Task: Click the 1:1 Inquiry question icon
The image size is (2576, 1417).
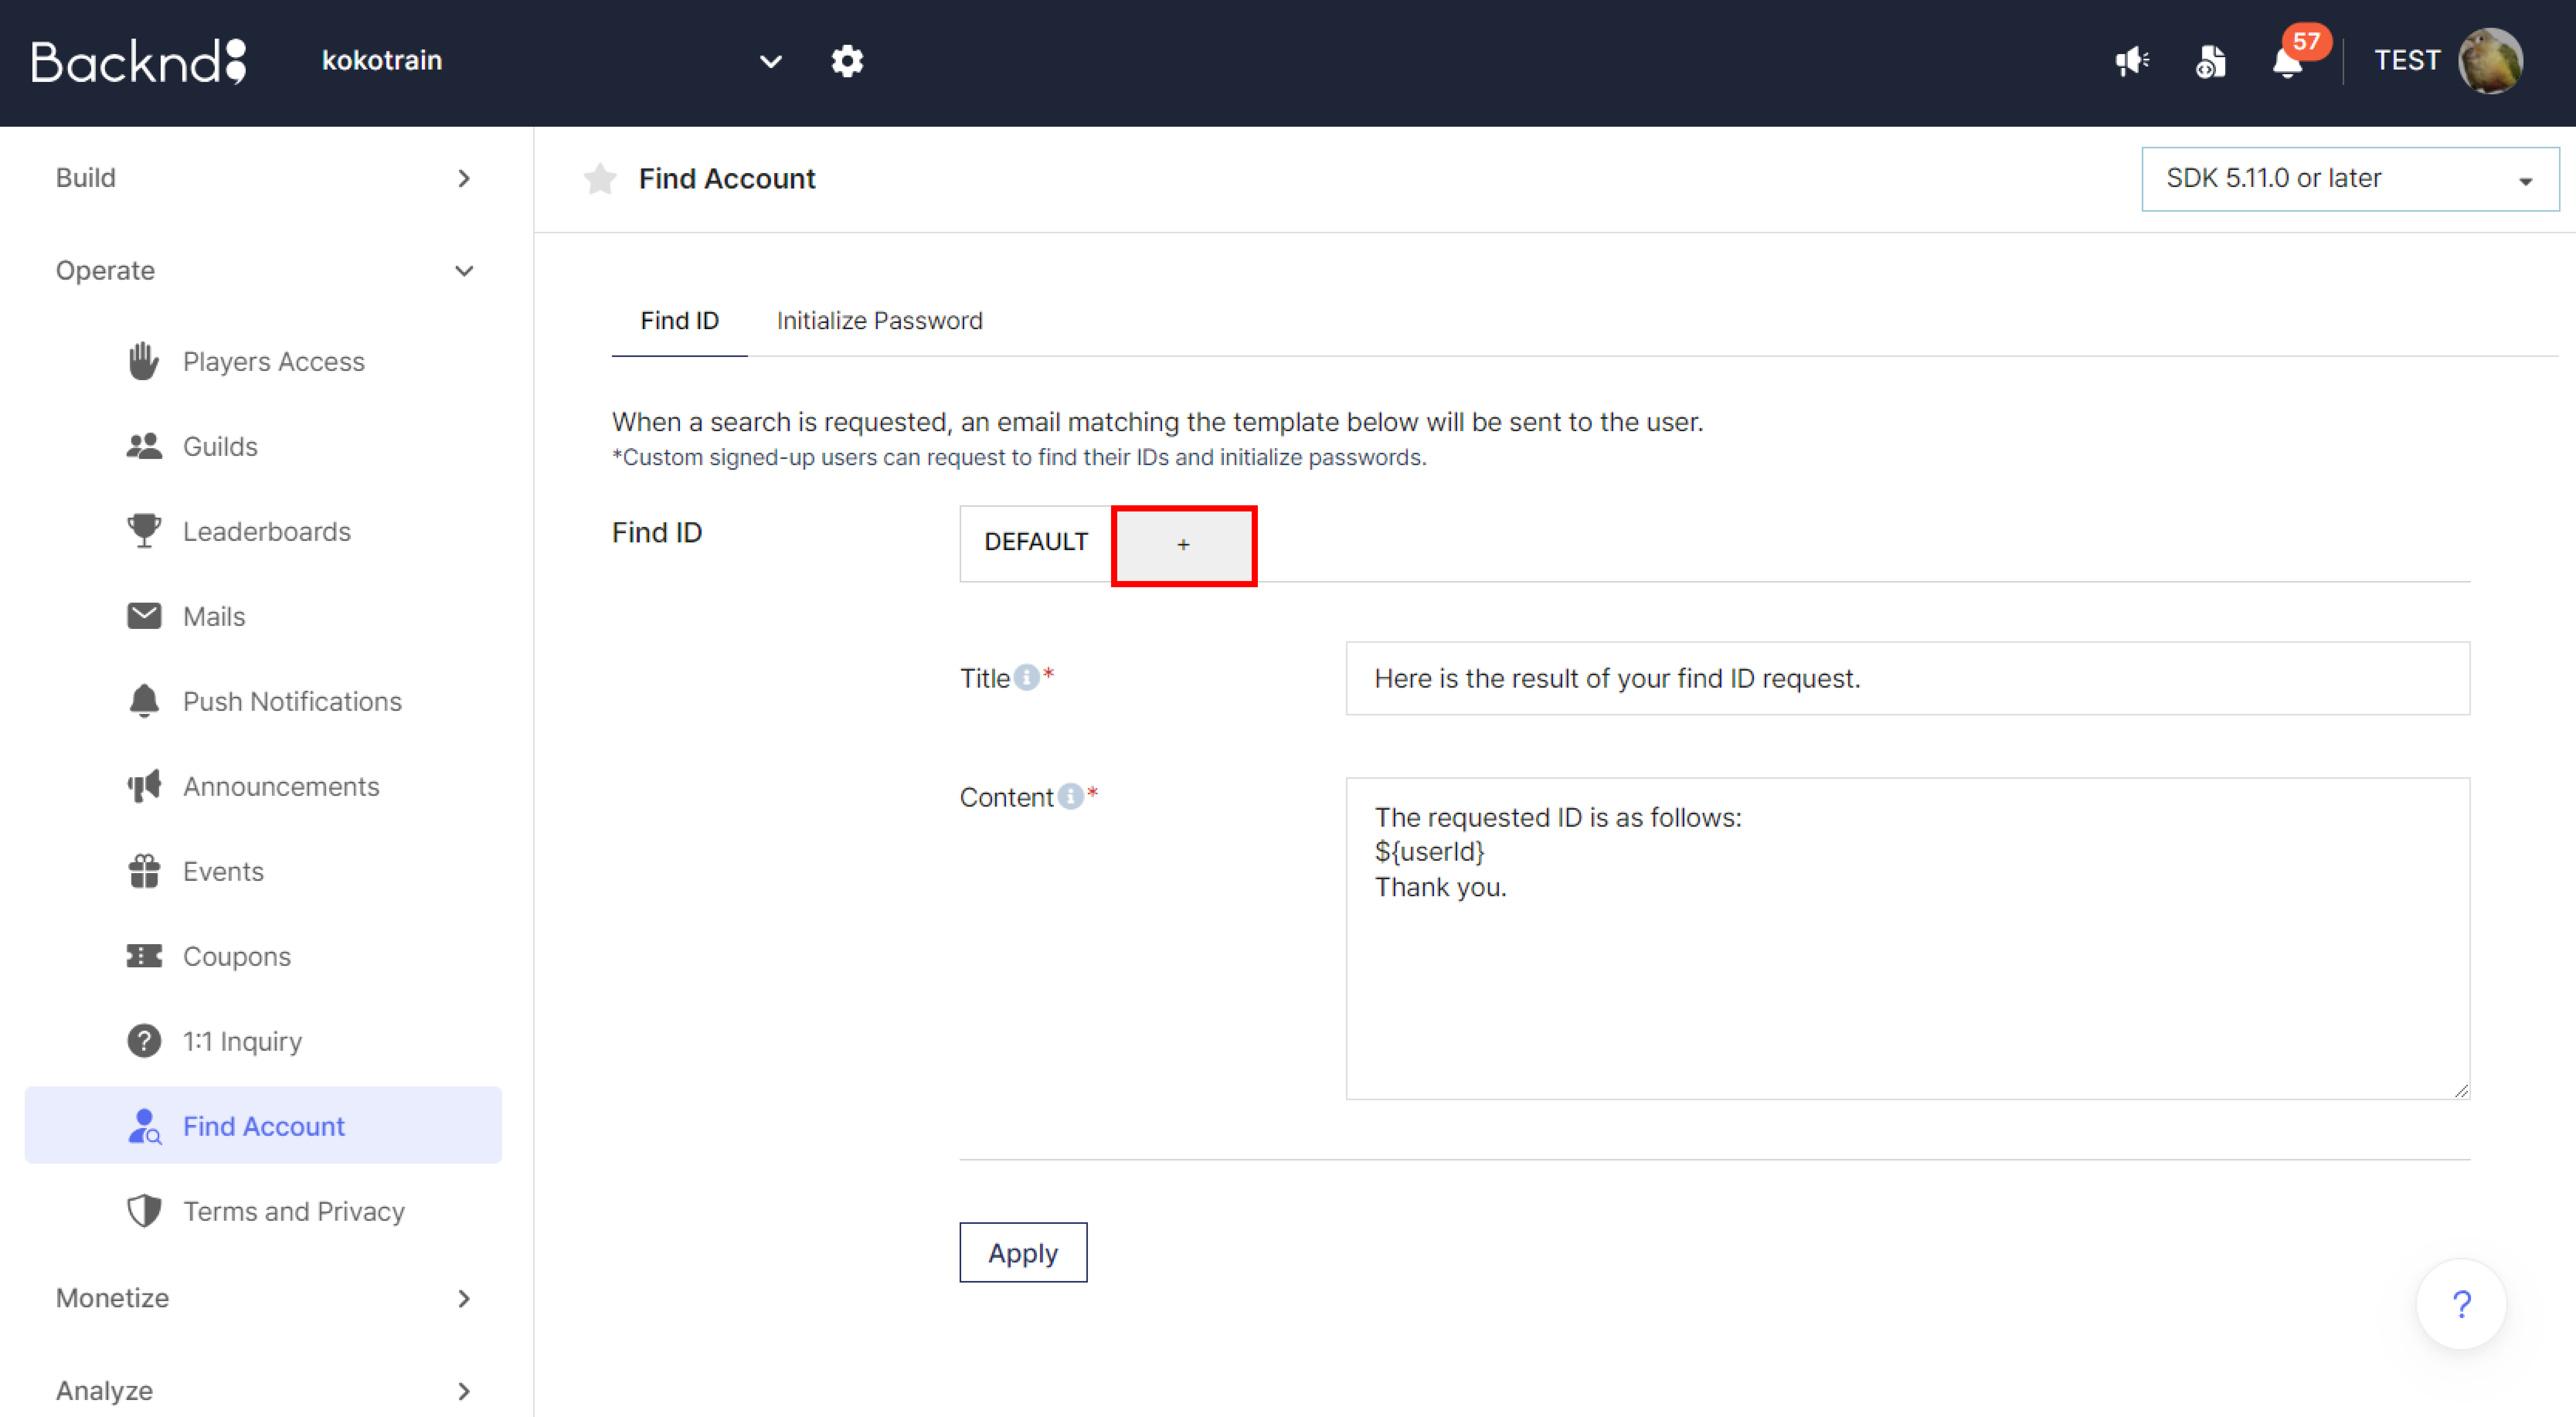Action: tap(144, 1041)
